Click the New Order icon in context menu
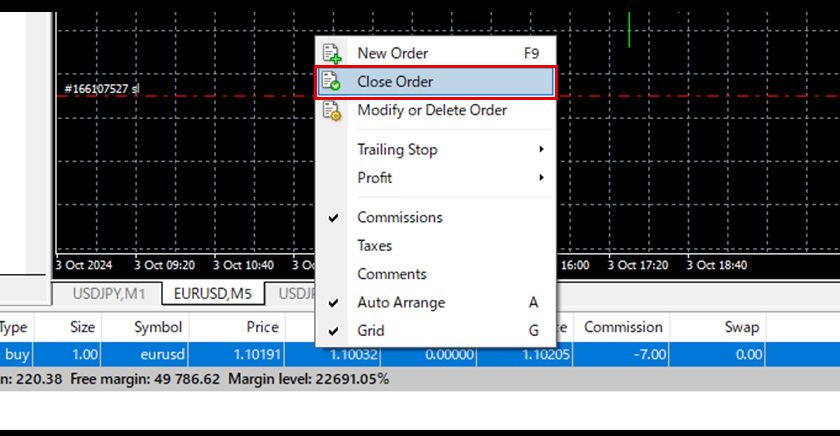The image size is (840, 436). (x=332, y=54)
